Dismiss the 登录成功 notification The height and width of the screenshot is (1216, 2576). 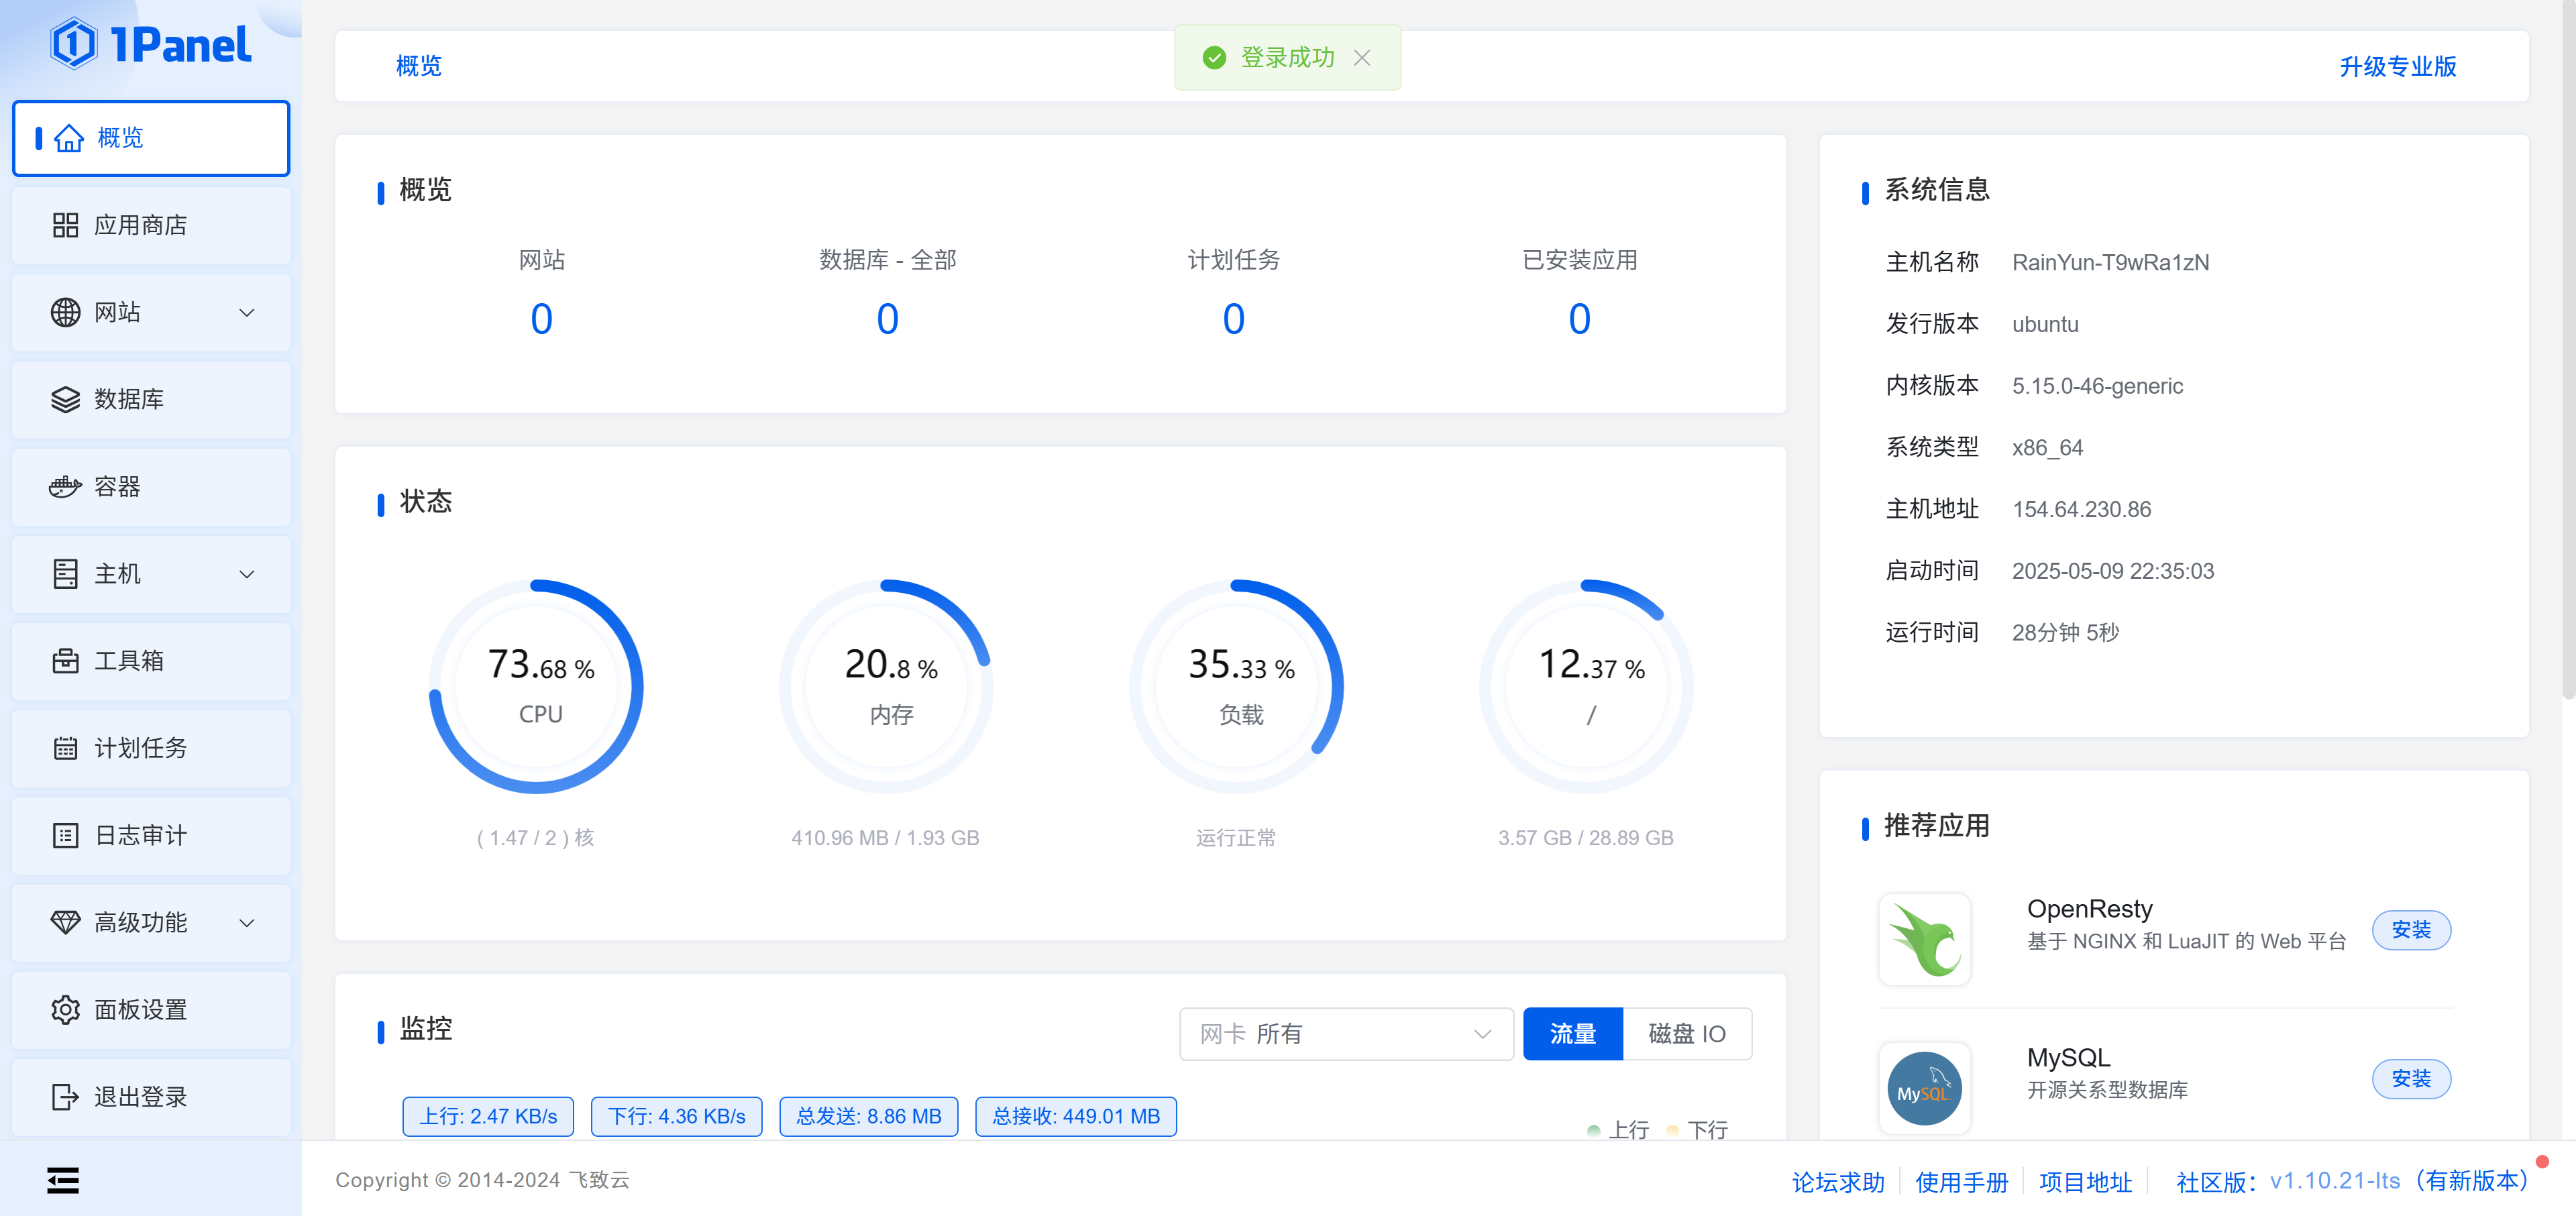tap(1362, 58)
